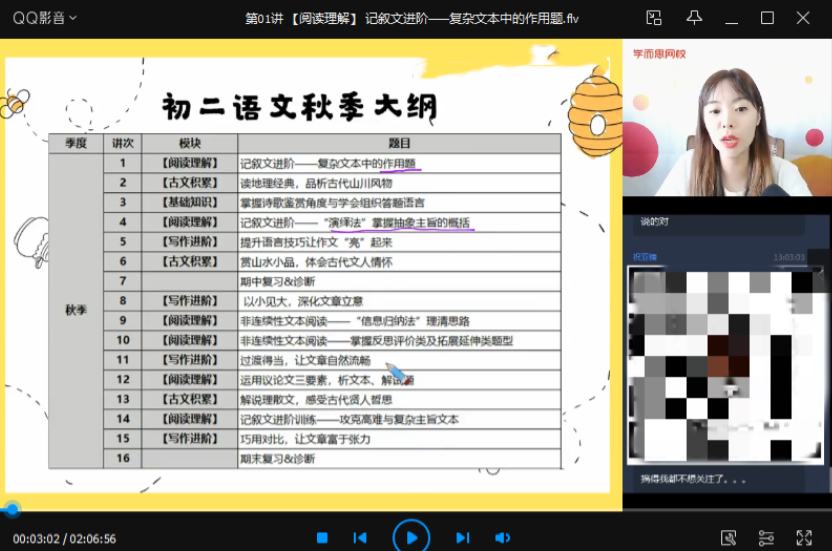
Task: Pin the player window on top
Action: (x=694, y=17)
